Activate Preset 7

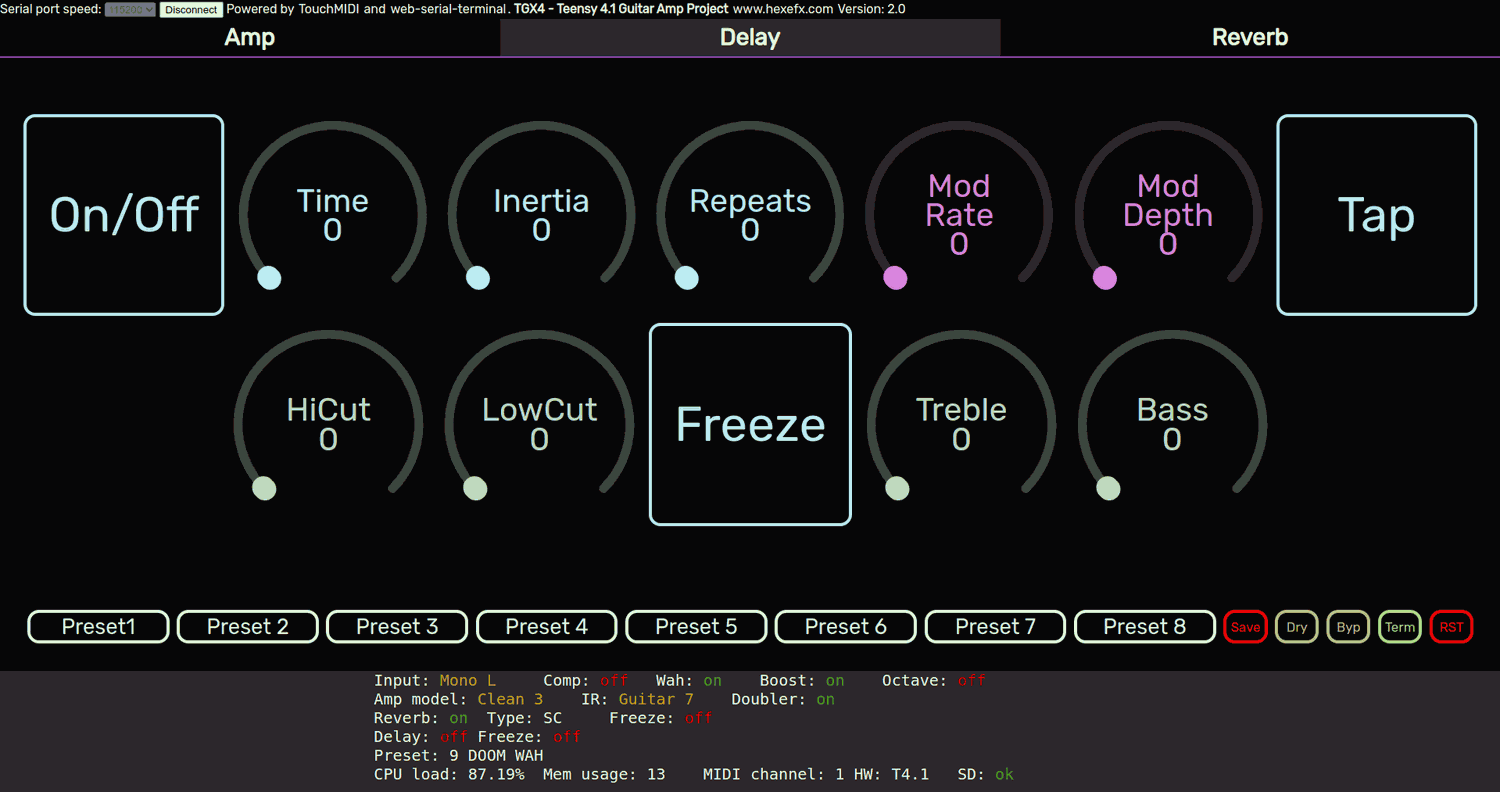(995, 627)
